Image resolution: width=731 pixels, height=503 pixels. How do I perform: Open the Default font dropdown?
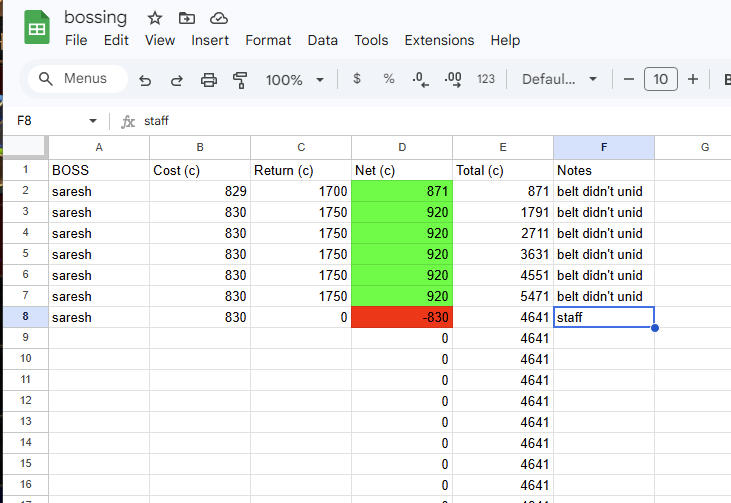click(559, 79)
